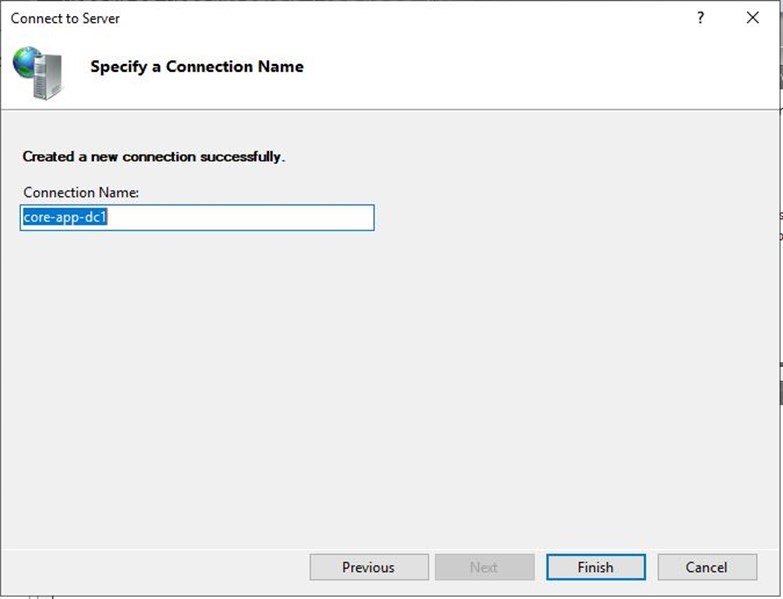Click the globe part of the header icon
Image resolution: width=783 pixels, height=599 pixels.
pyautogui.click(x=27, y=63)
